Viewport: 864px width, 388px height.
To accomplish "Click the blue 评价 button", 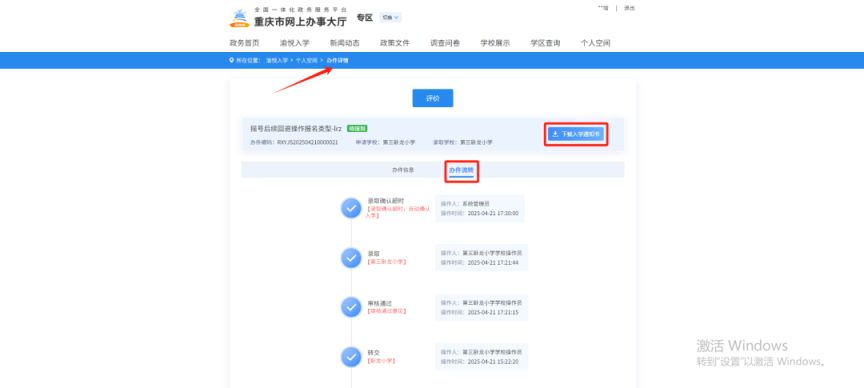I will point(433,98).
